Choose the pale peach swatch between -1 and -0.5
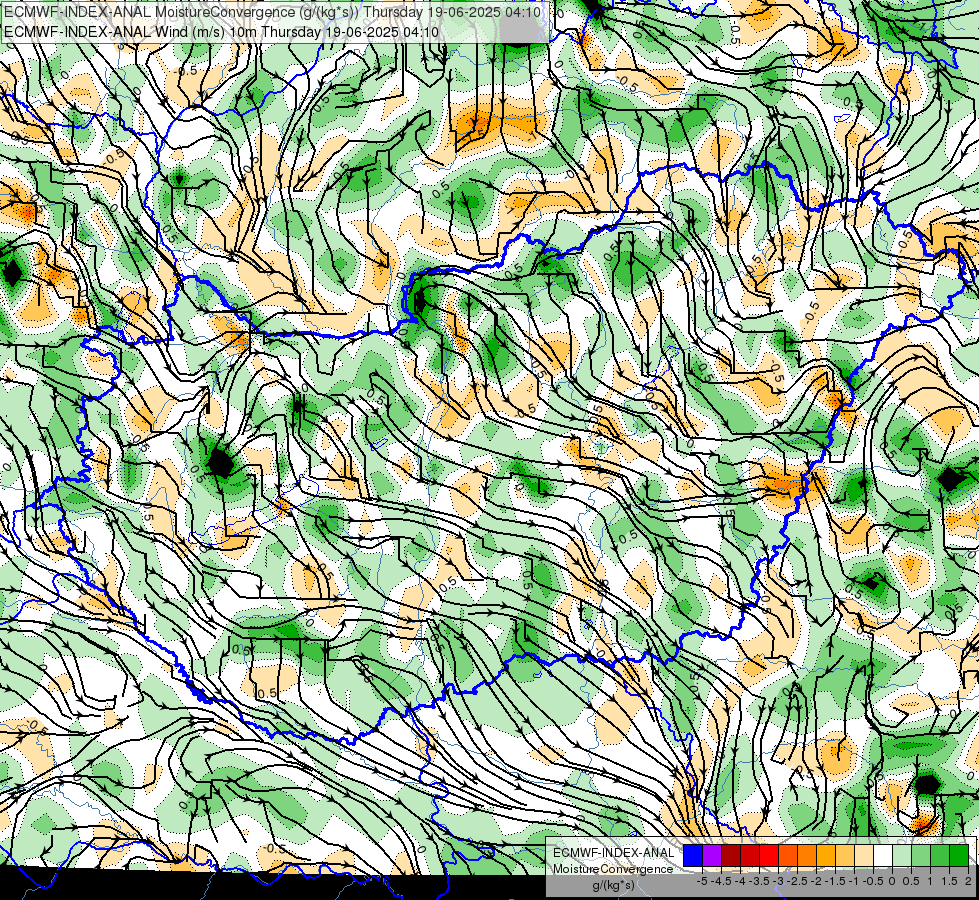 [864, 855]
